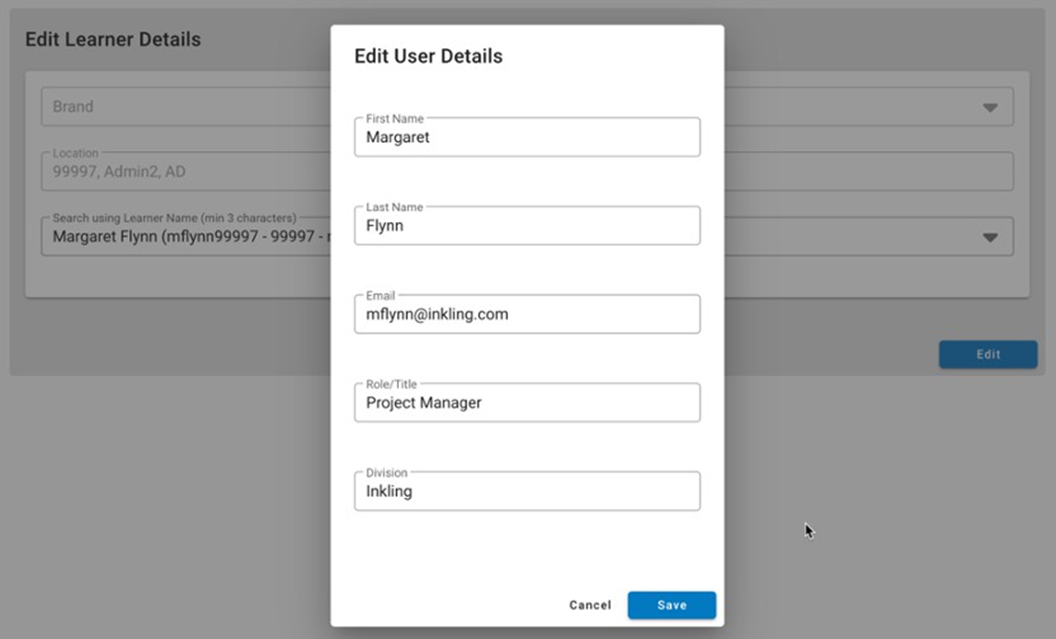Click the small Email floating label
Viewport: 1056px width, 639px height.
tap(381, 296)
